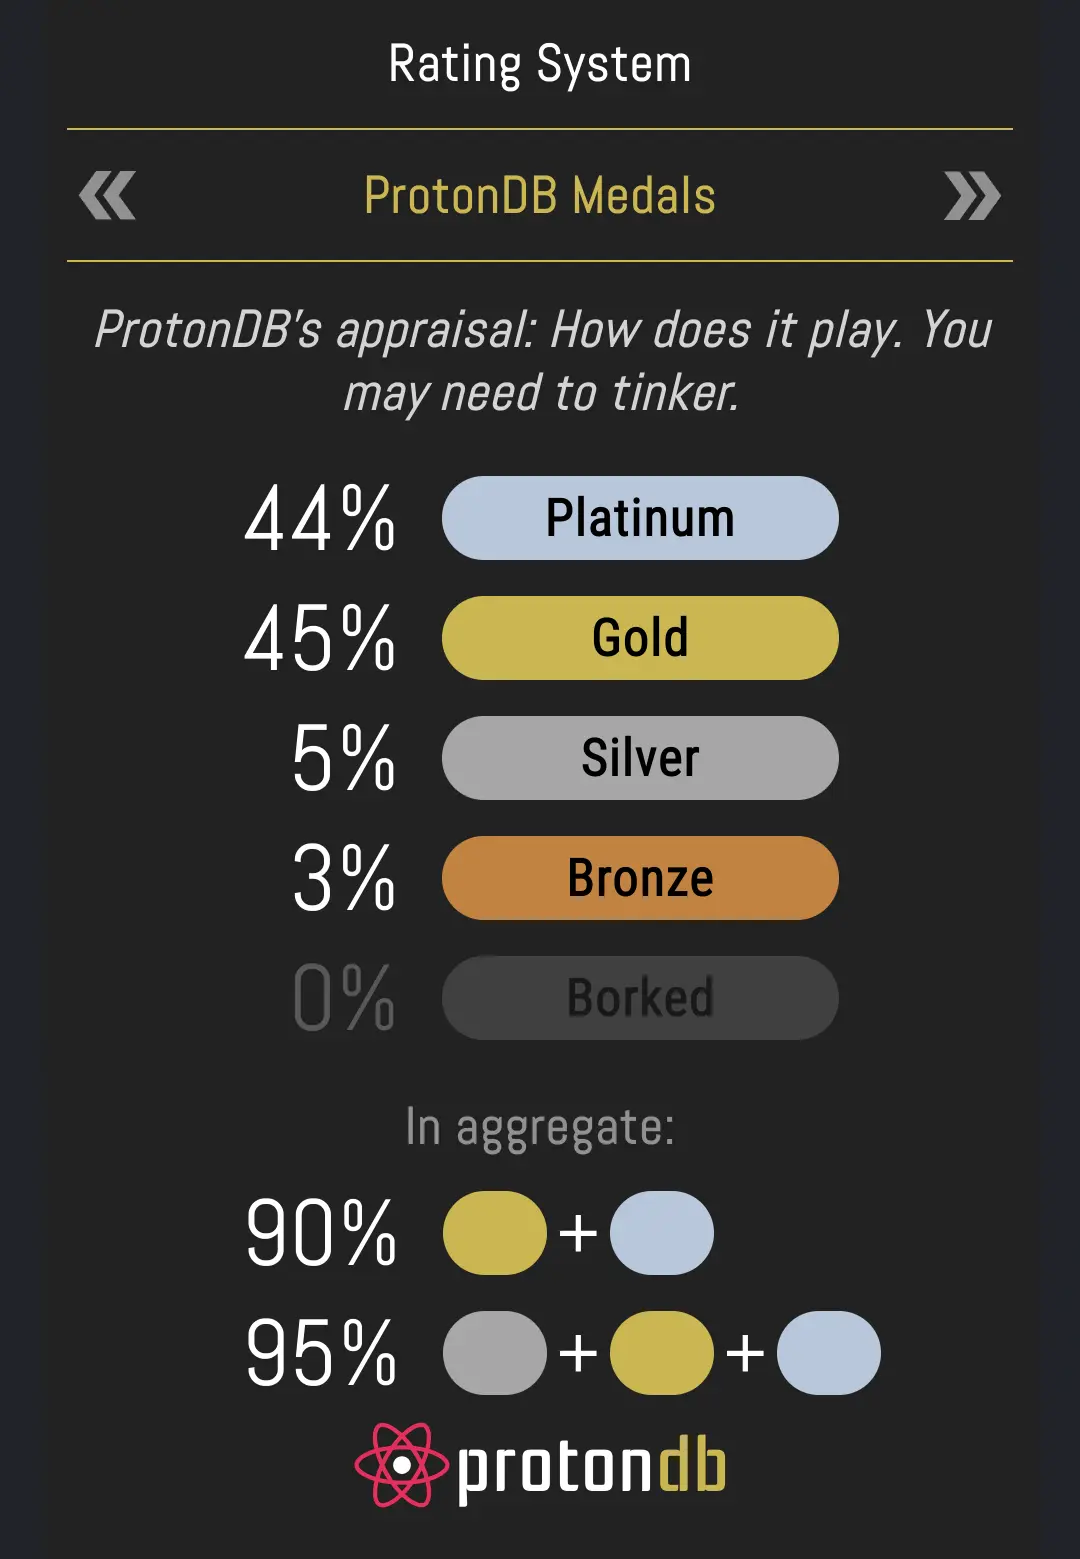
Task: Click the dimmed Borked badge
Action: 640,998
